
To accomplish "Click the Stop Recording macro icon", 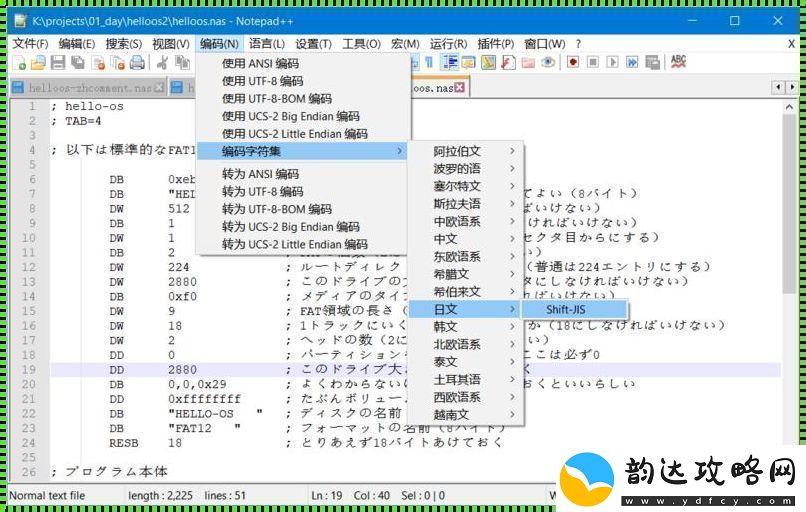I will pyautogui.click(x=593, y=62).
